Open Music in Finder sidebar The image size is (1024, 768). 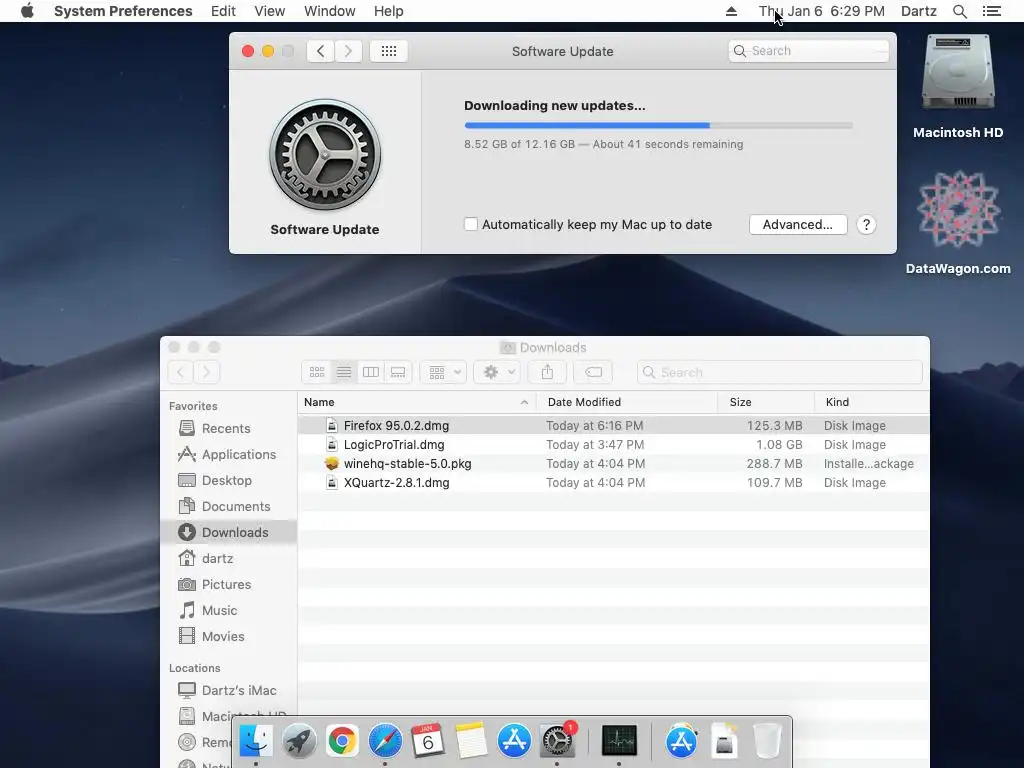(x=229, y=611)
